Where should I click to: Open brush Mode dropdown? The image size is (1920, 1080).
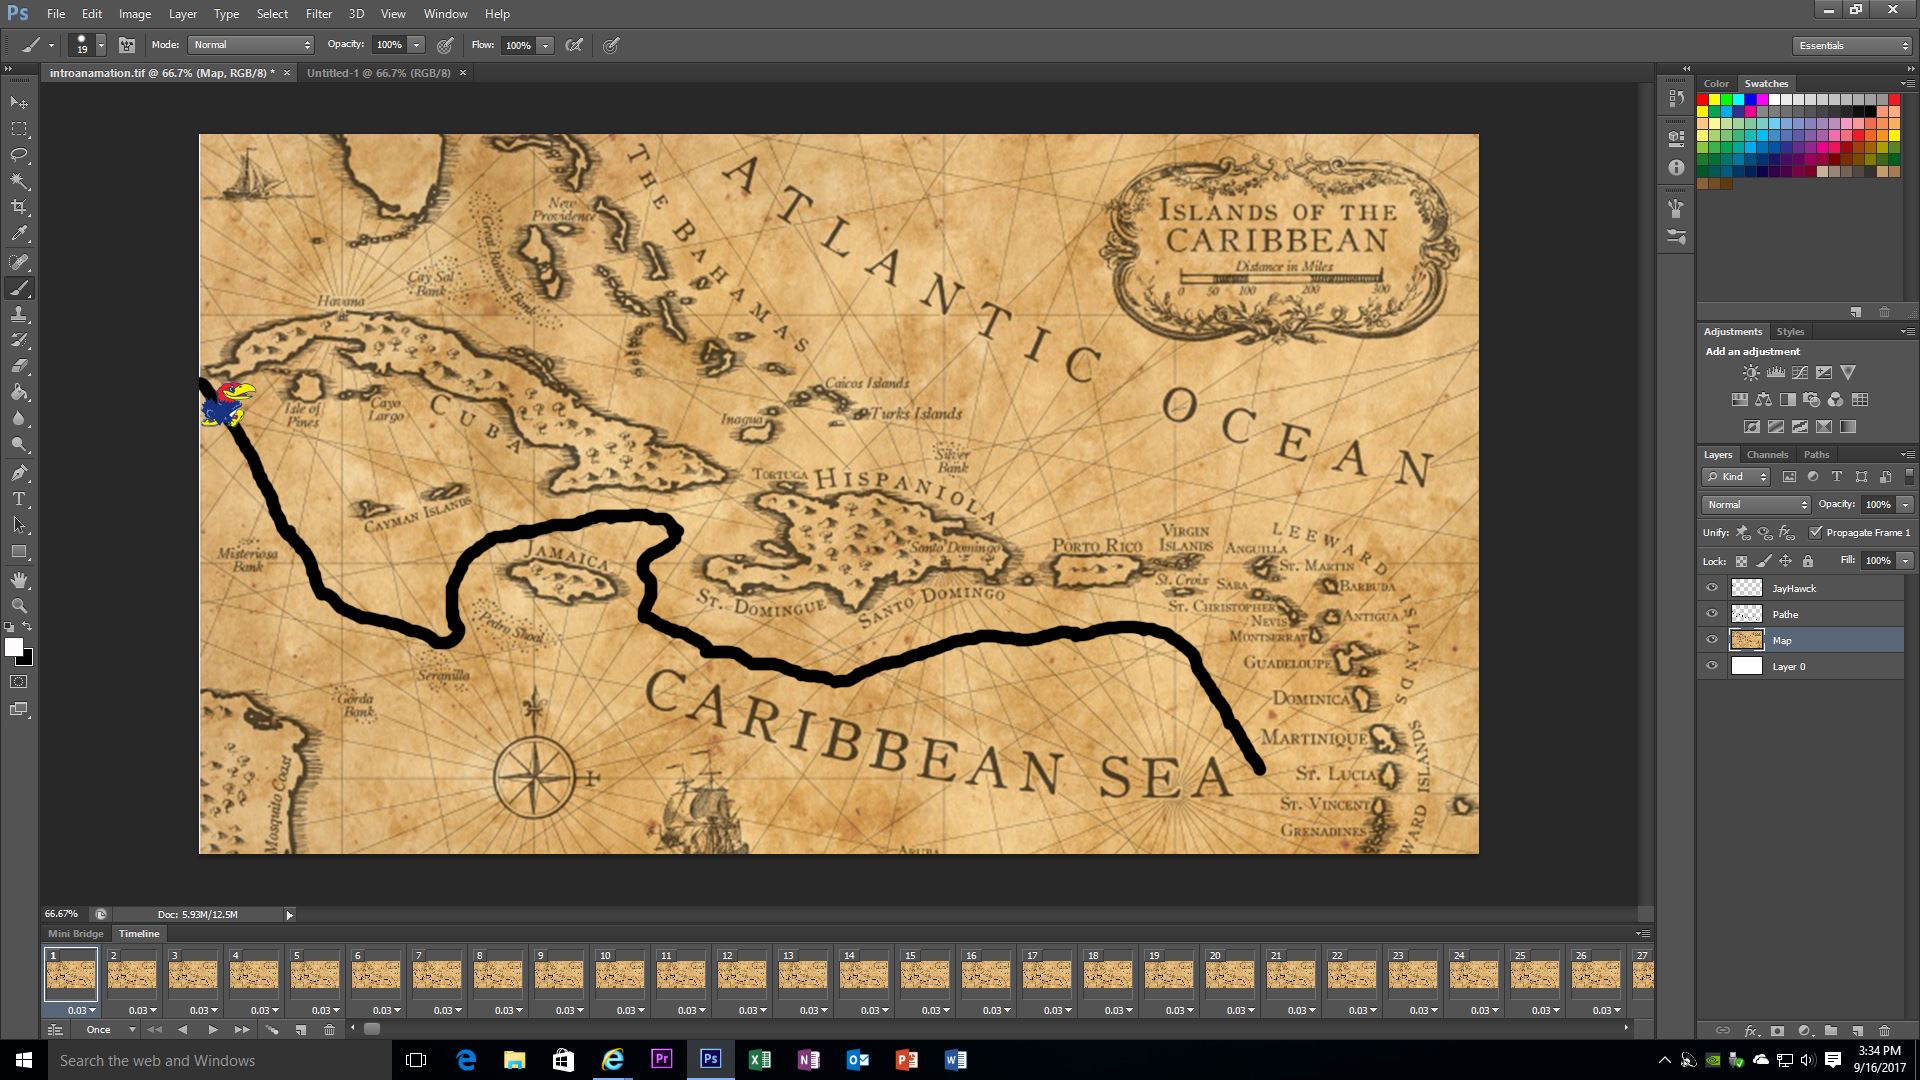251,45
